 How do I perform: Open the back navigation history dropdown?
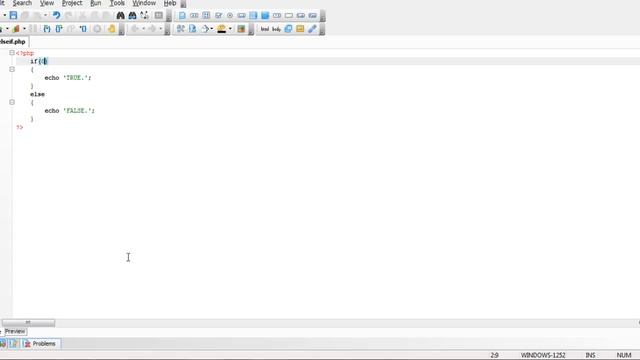pyautogui.click(x=143, y=29)
